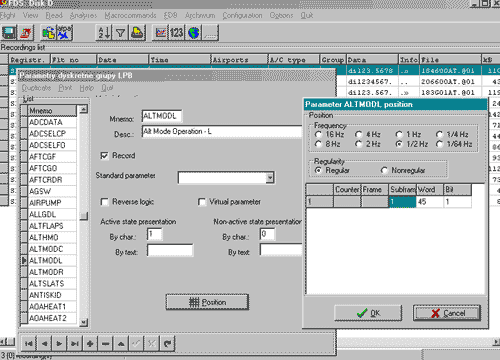Click the Airports column header in recordings list
The width and height of the screenshot is (500, 360).
(x=239, y=60)
